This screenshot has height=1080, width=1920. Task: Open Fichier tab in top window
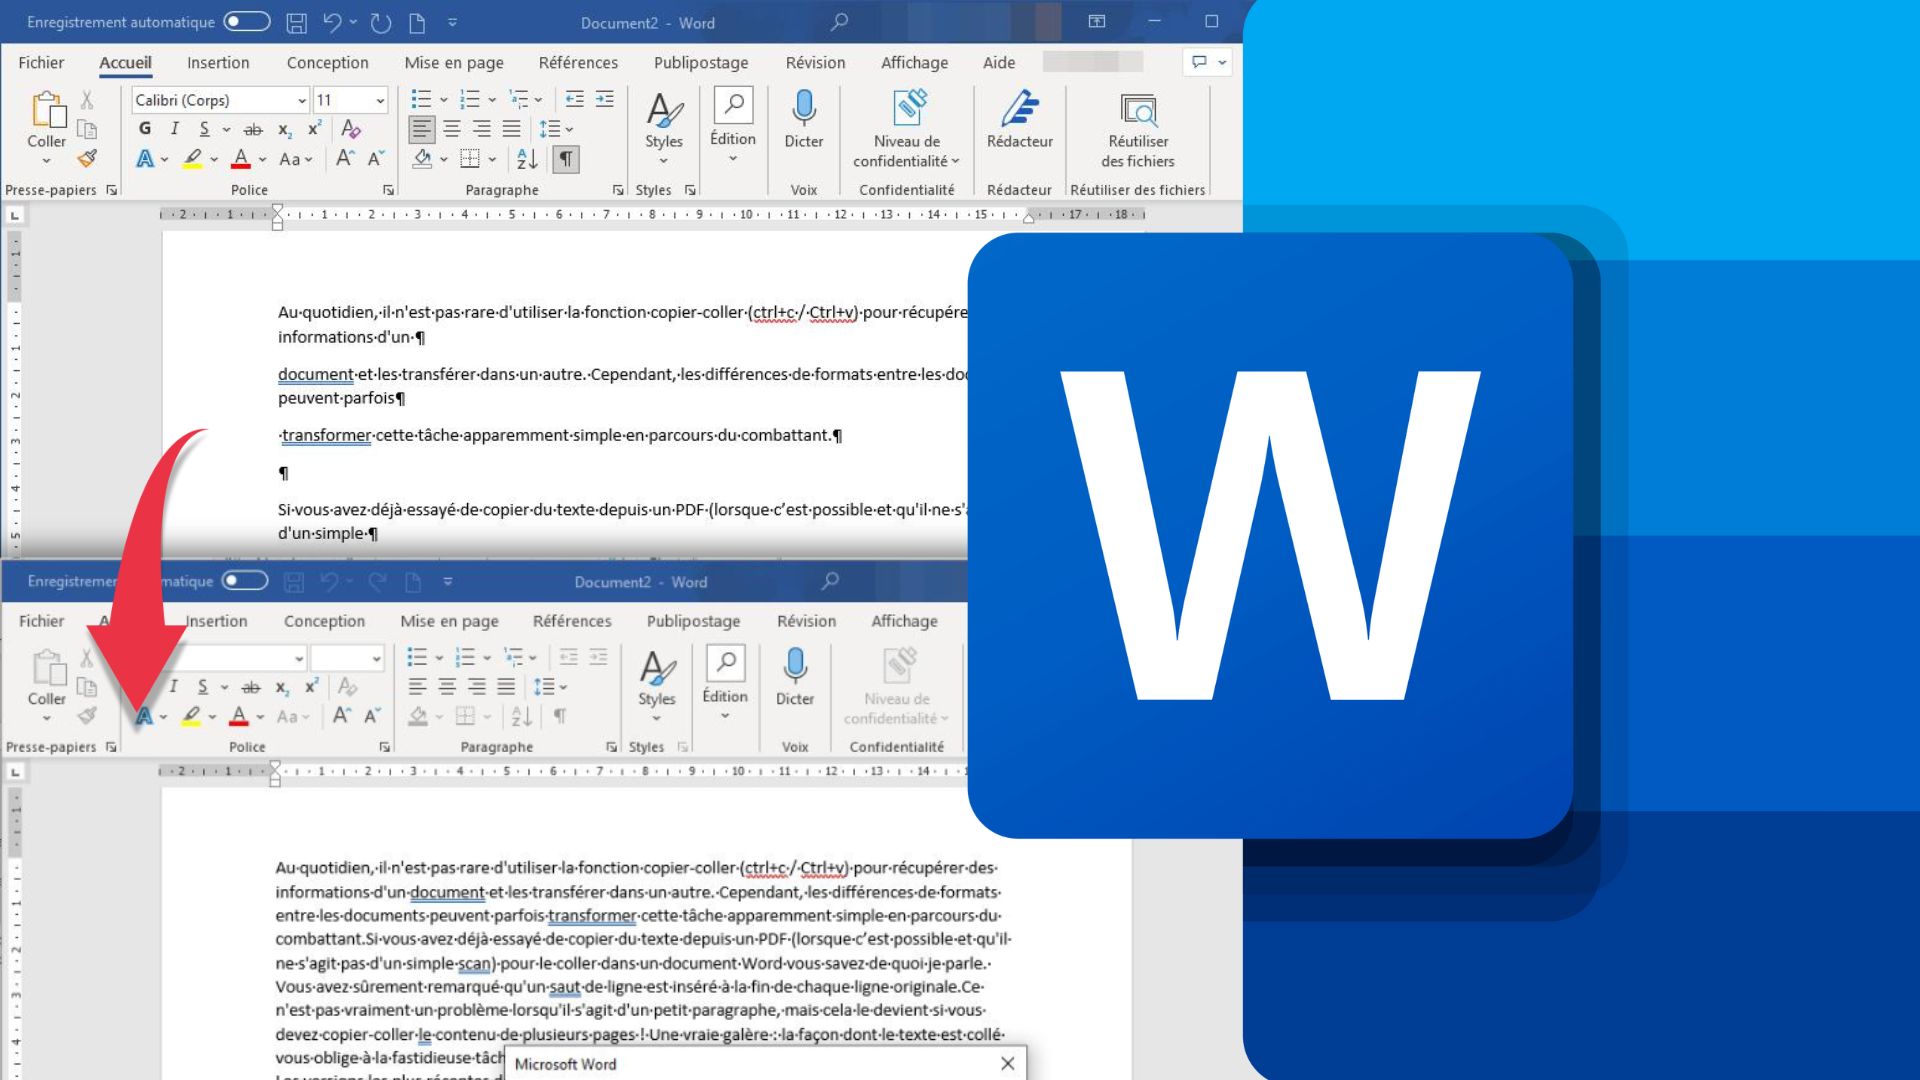click(41, 62)
